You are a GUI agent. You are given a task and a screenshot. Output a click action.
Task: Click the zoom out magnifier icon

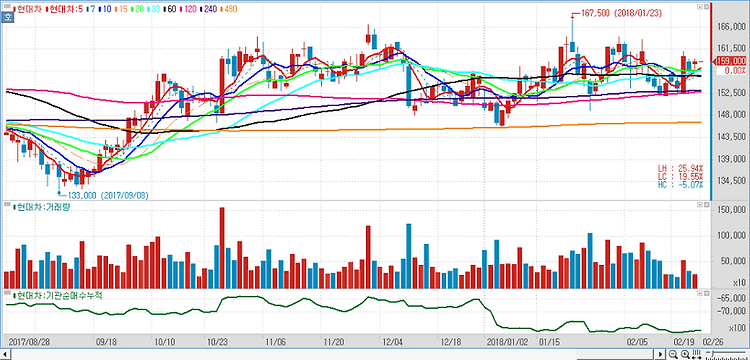(x=673, y=354)
